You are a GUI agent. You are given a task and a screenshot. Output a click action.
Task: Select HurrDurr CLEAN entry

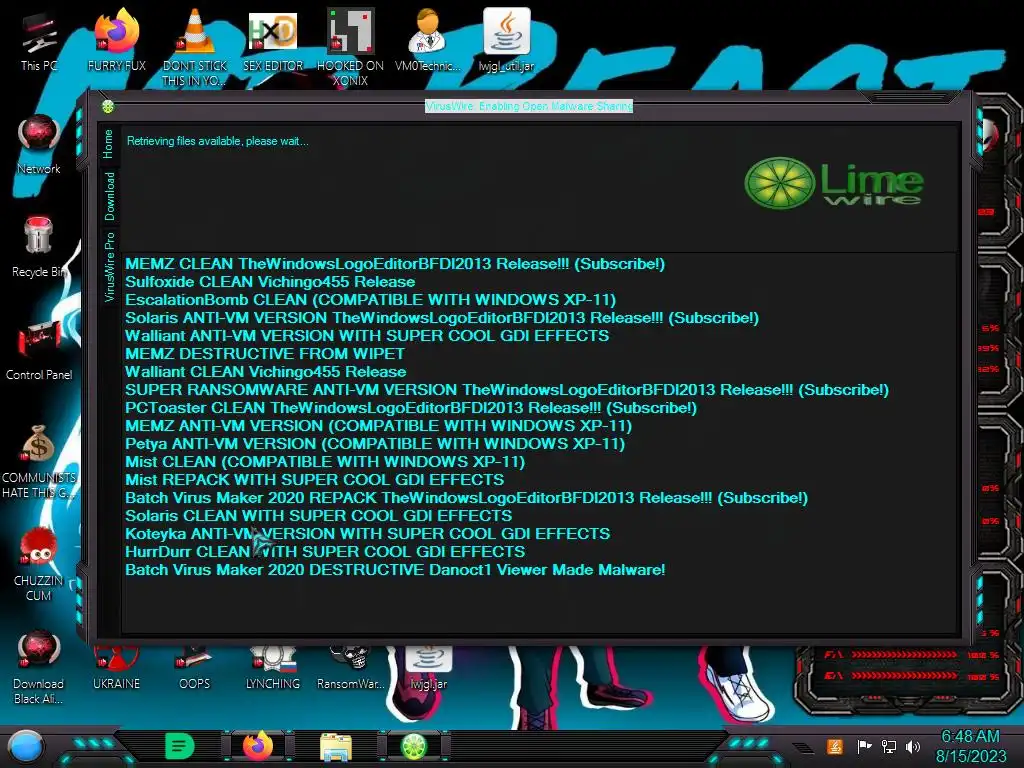(x=325, y=551)
